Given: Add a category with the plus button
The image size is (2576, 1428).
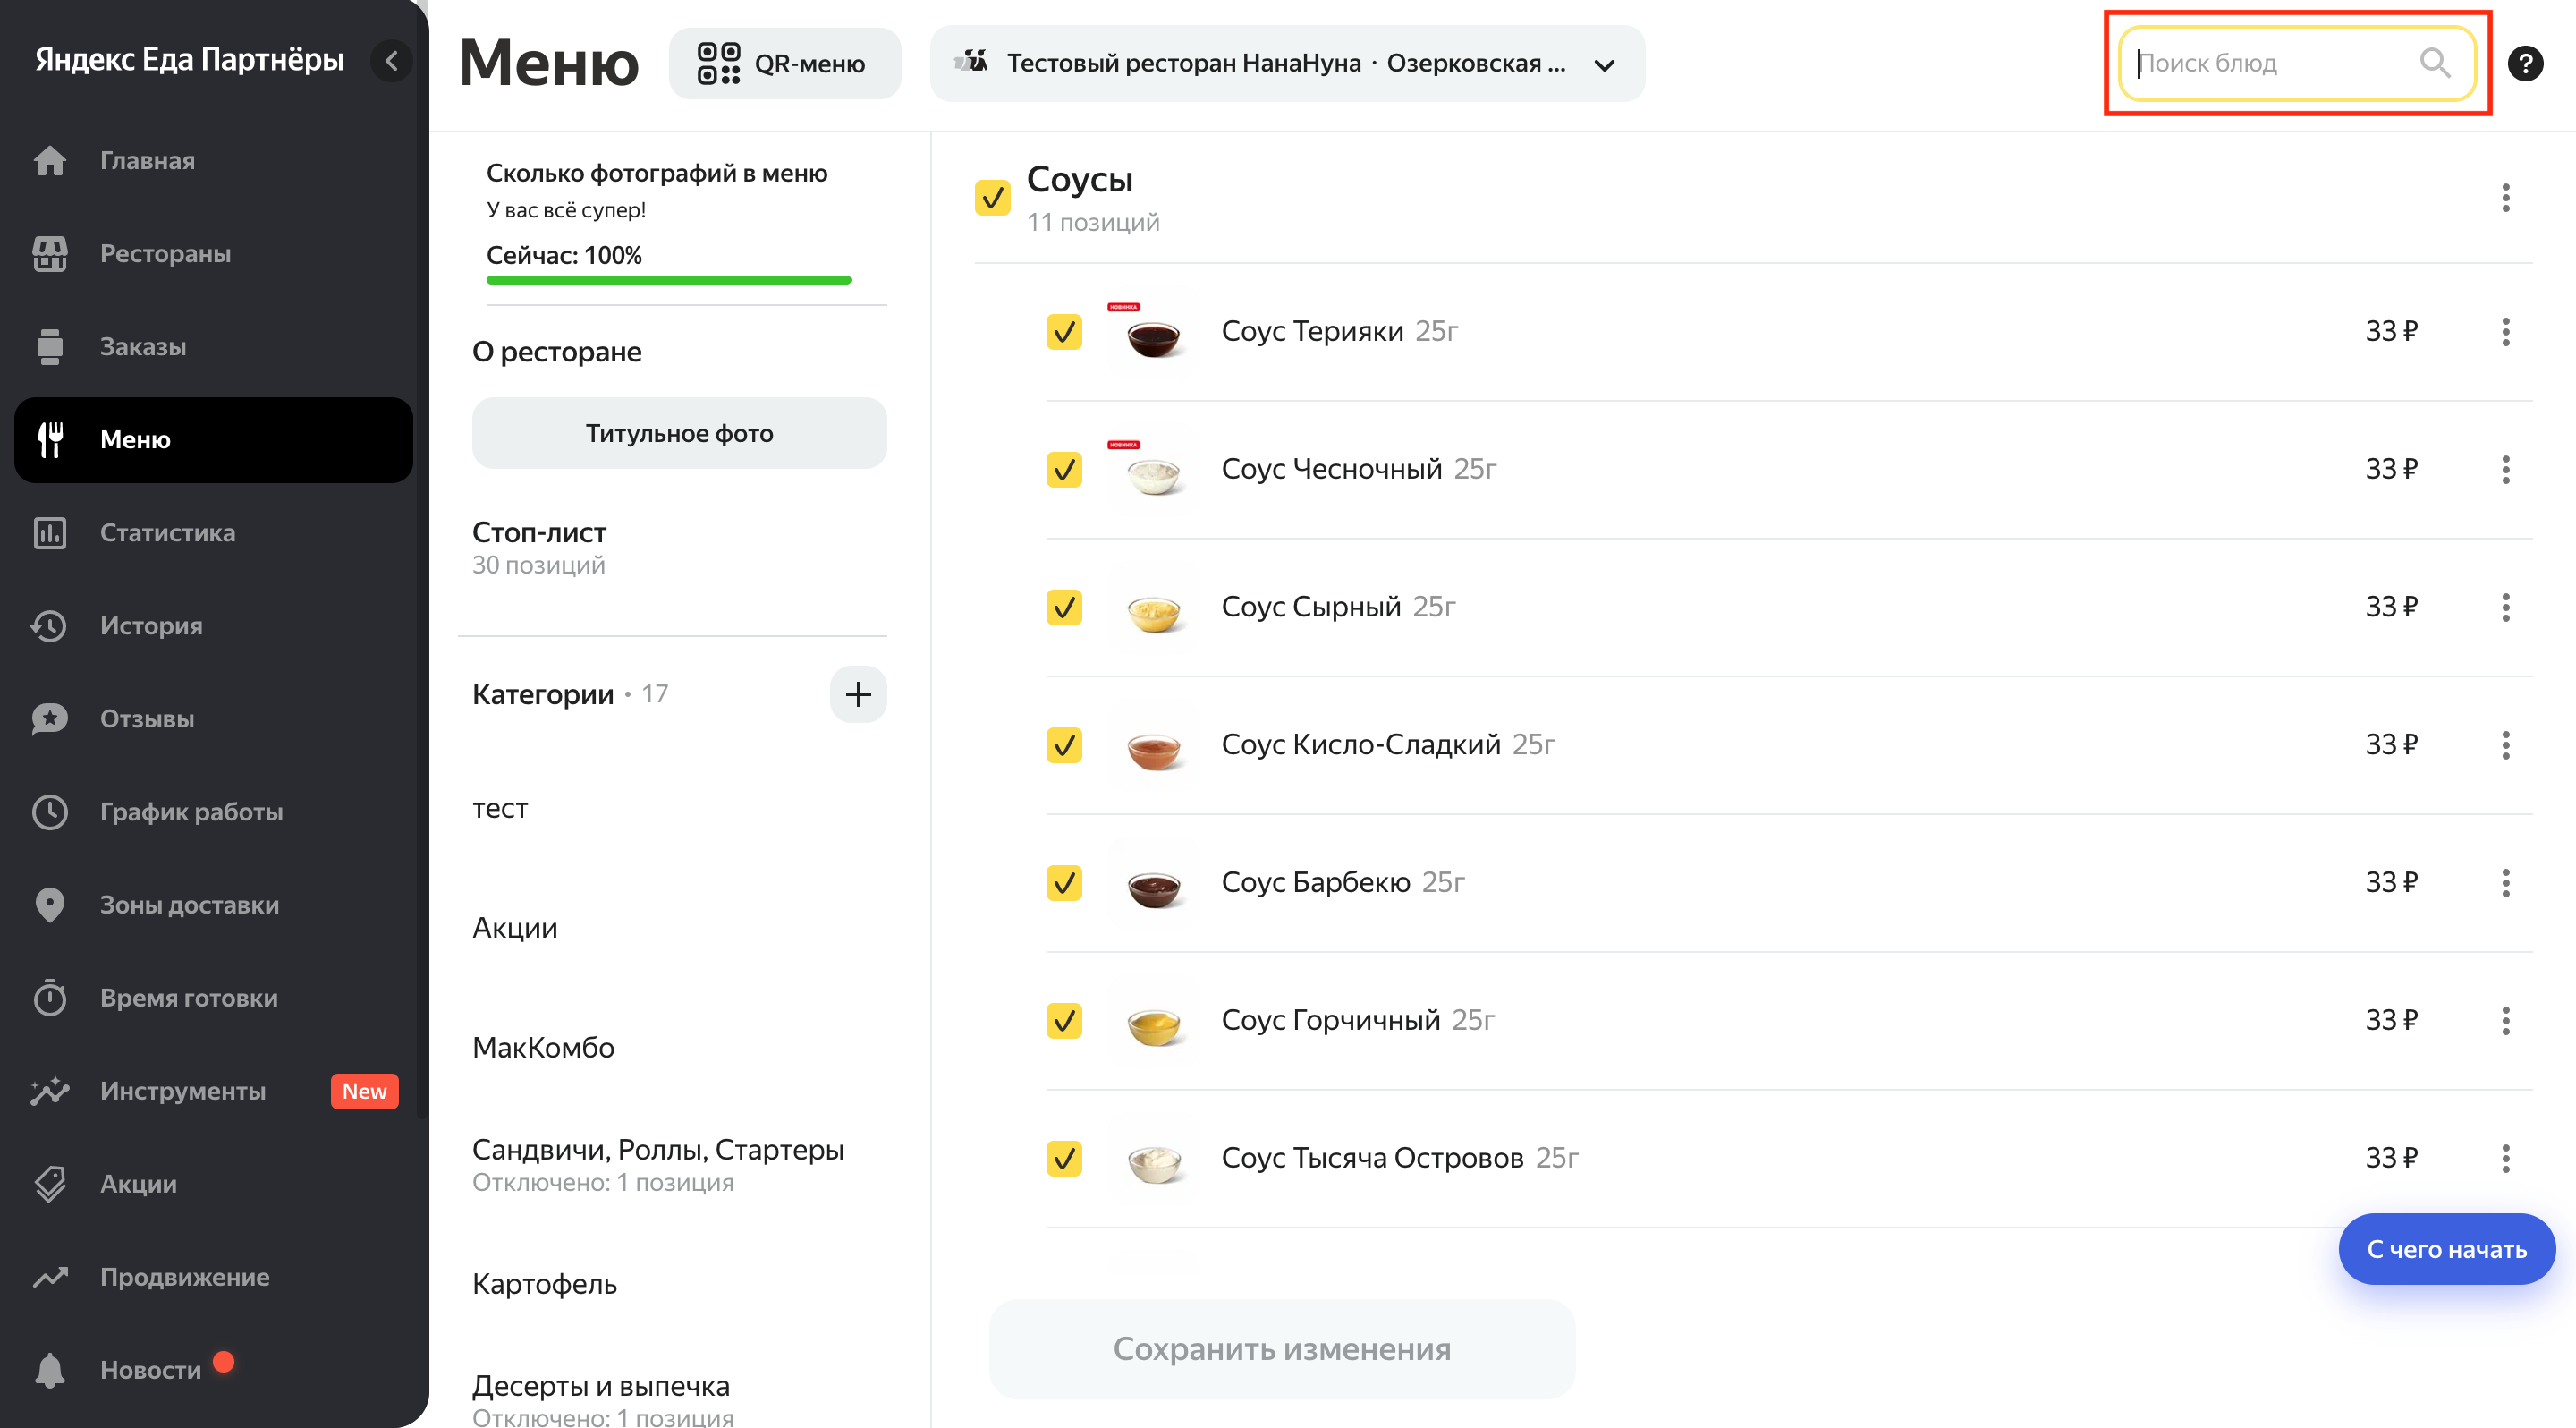Looking at the screenshot, I should click(858, 694).
